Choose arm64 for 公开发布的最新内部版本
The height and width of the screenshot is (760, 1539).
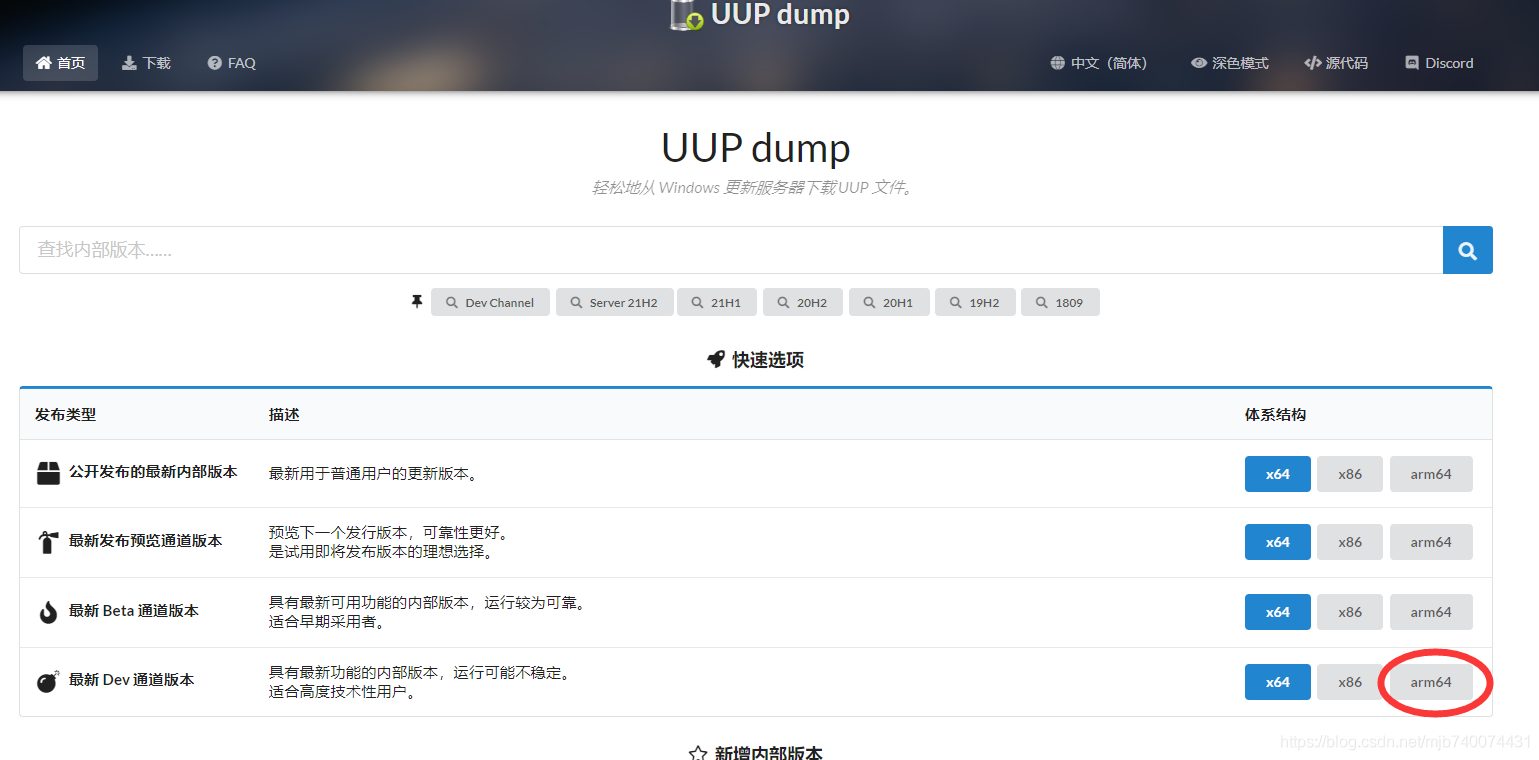[1431, 474]
